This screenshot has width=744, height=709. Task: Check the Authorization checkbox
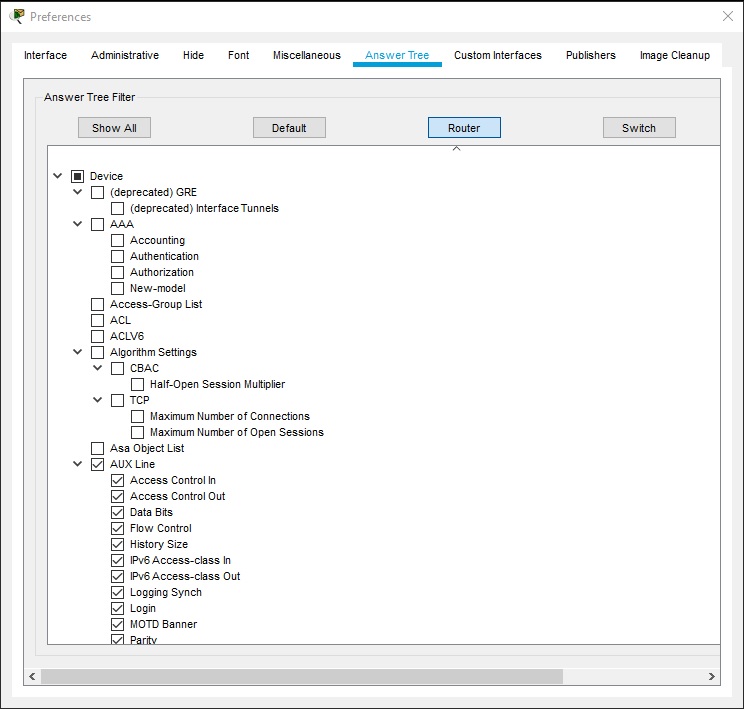(x=117, y=272)
